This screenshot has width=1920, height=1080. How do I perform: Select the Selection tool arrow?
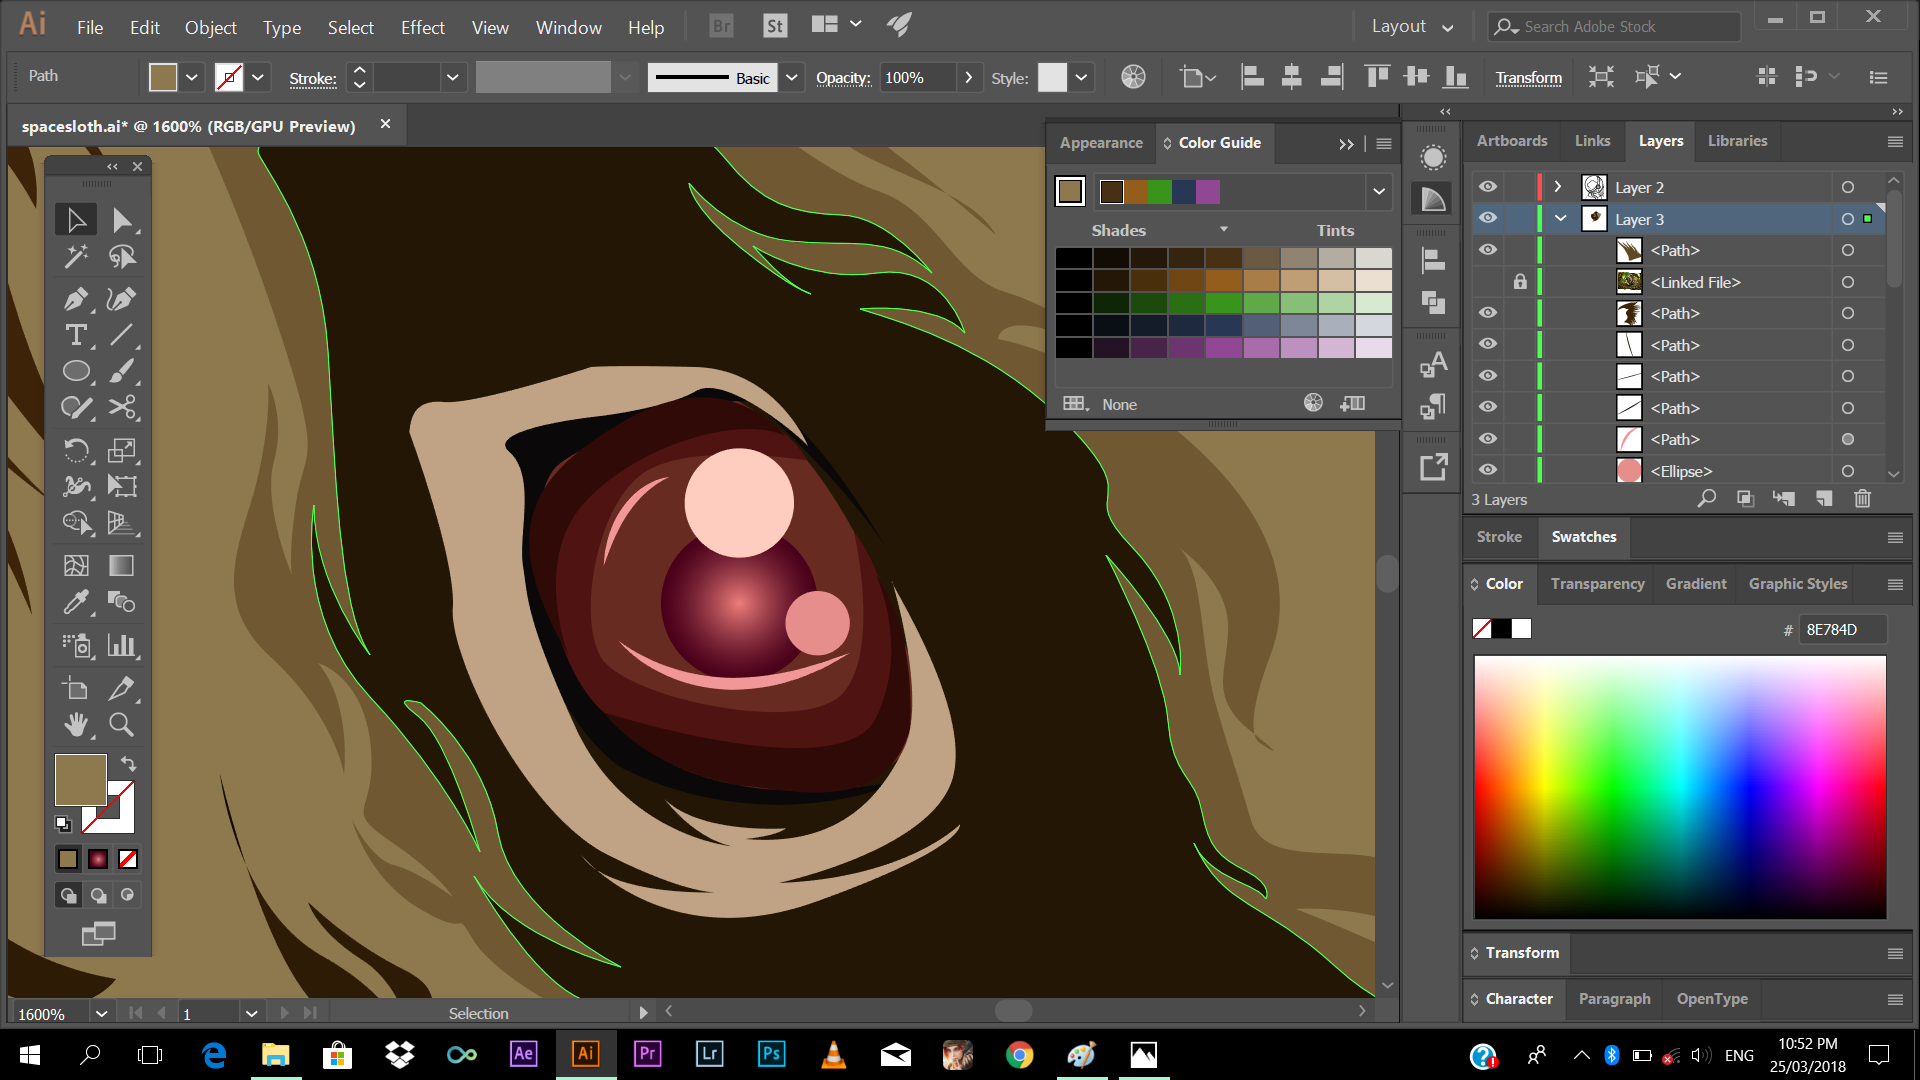click(x=76, y=220)
